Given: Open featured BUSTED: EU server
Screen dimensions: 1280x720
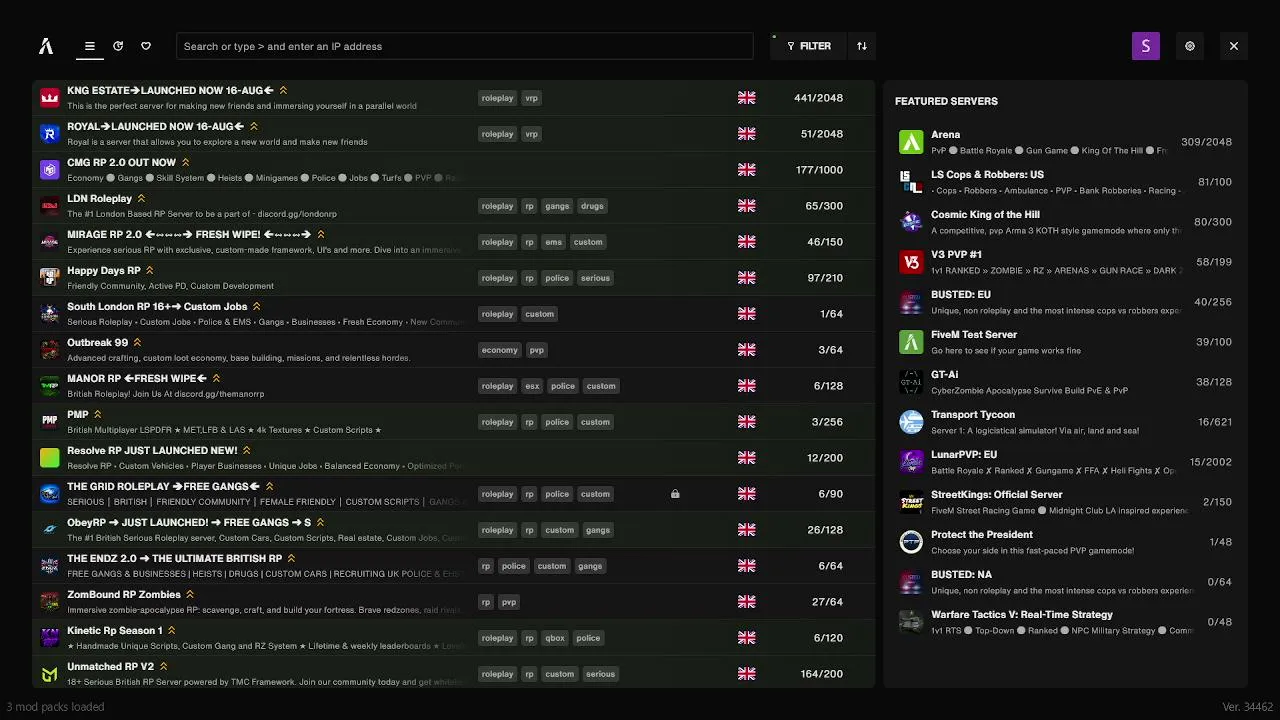Looking at the screenshot, I should tap(1065, 302).
